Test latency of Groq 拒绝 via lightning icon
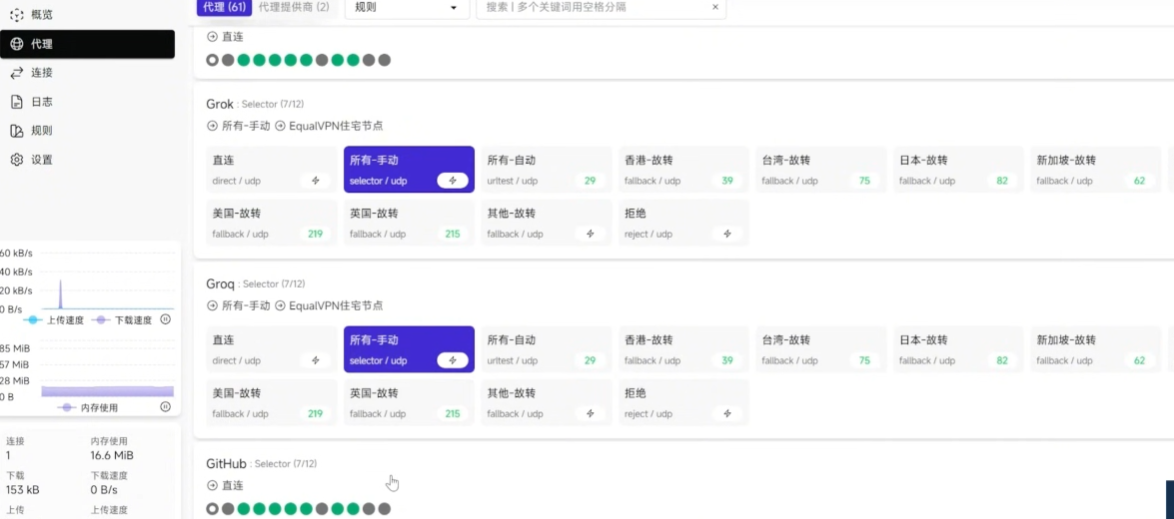This screenshot has width=1174, height=519. [x=728, y=413]
